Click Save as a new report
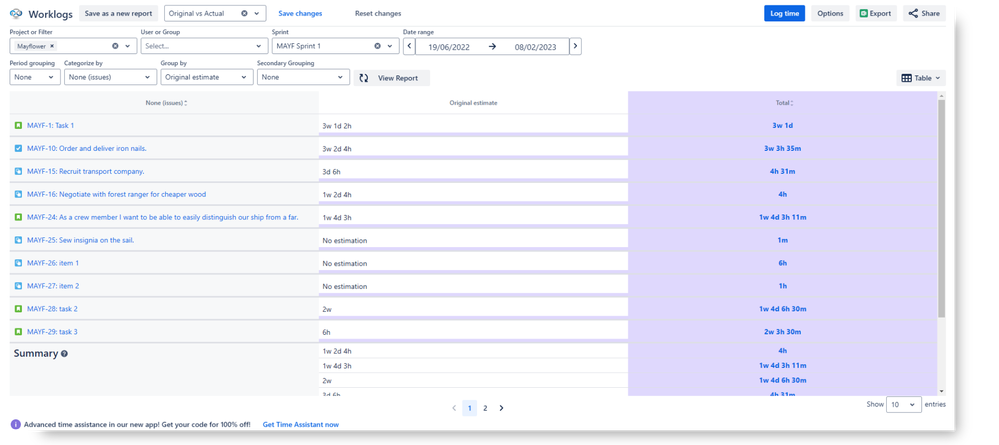The height and width of the screenshot is (445, 999). pyautogui.click(x=119, y=13)
